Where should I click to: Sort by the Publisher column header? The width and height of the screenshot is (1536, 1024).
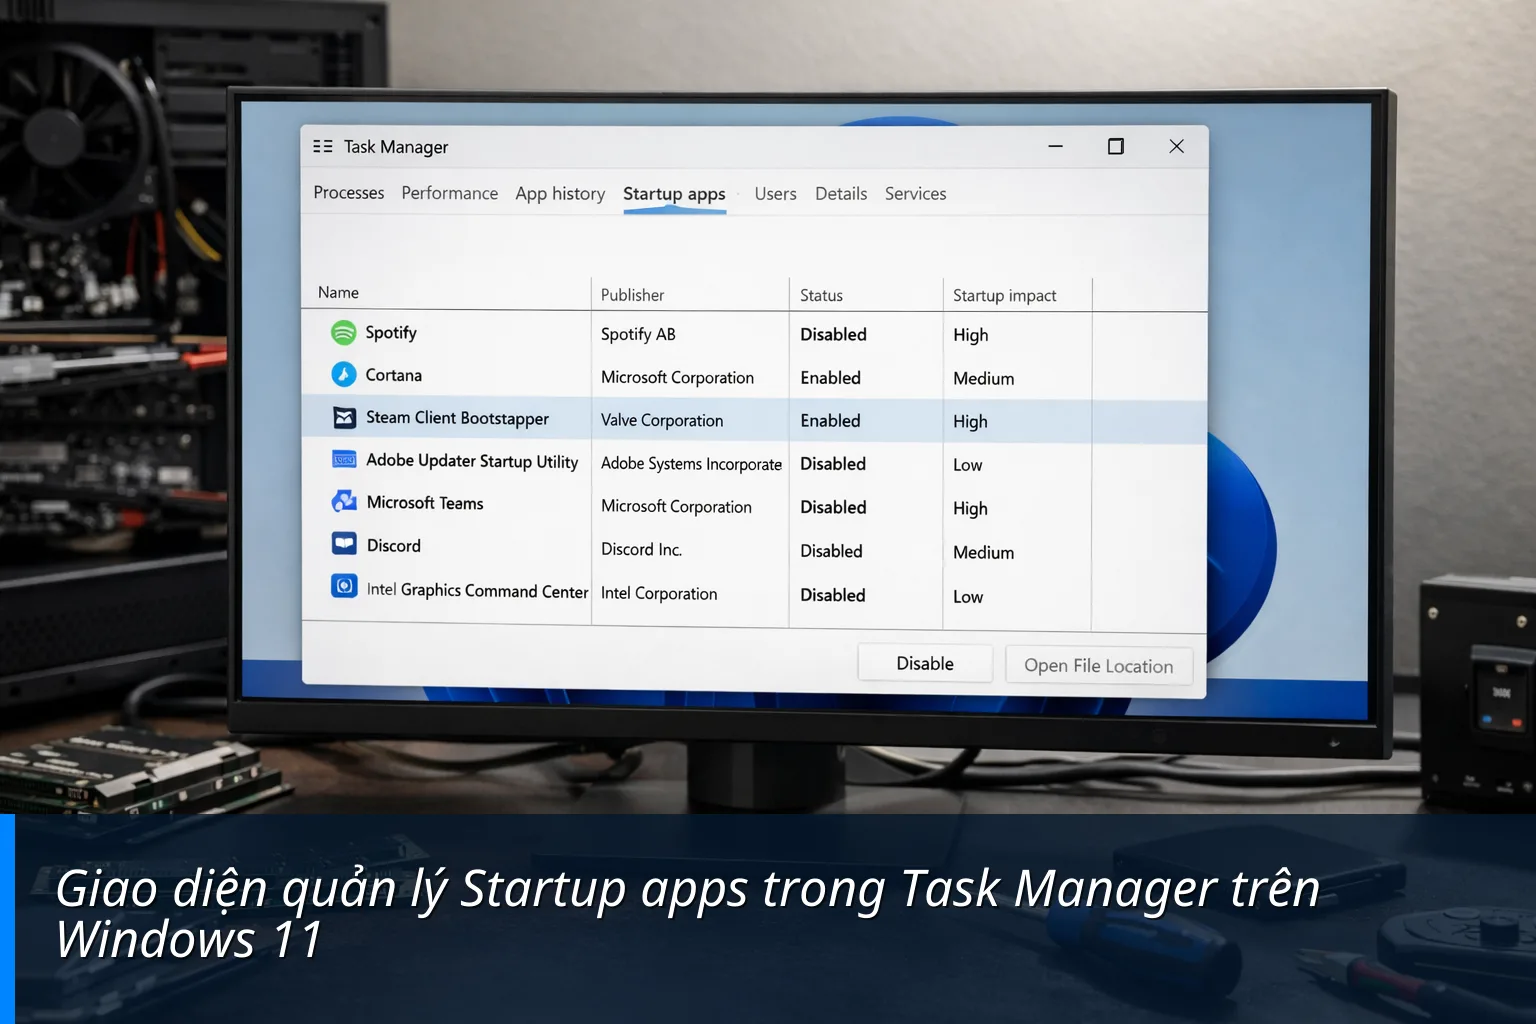click(x=632, y=295)
